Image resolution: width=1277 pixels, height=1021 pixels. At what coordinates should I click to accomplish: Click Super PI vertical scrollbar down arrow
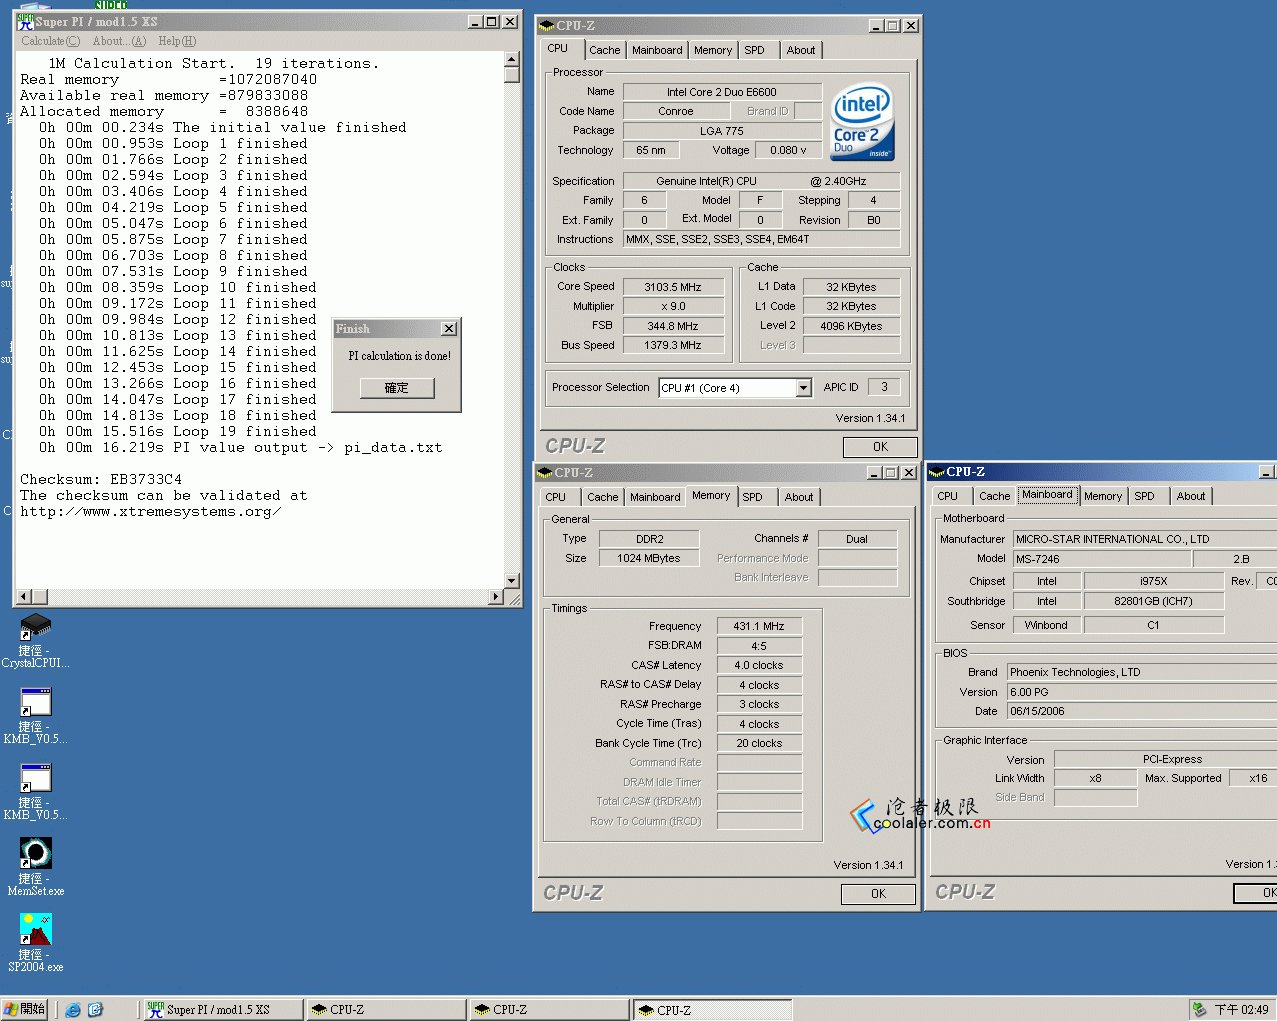[512, 580]
